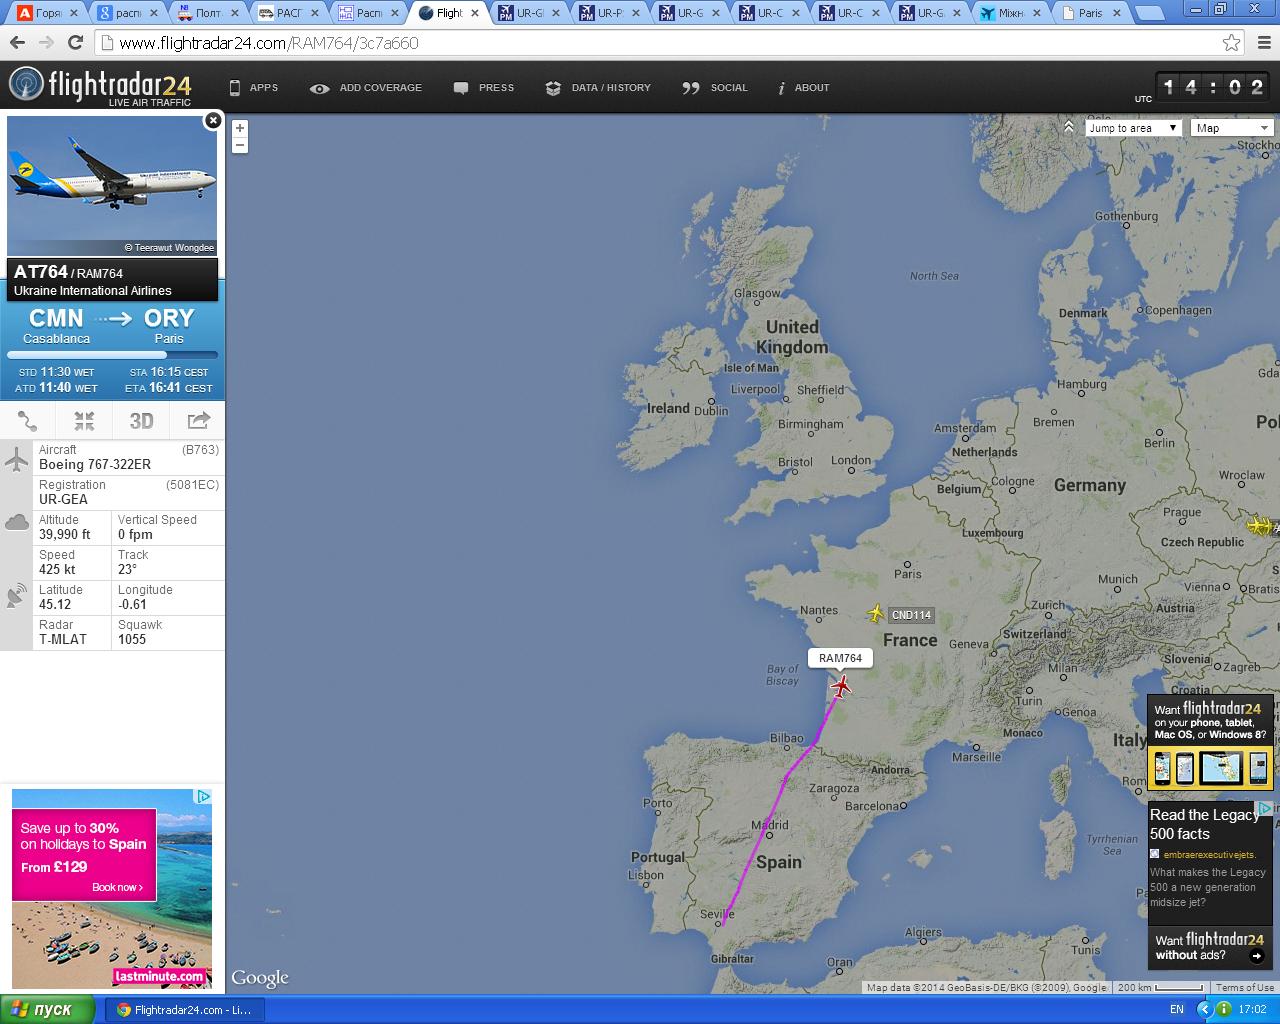Open the ABOUT menu item
This screenshot has height=1024, width=1280.
tap(804, 88)
